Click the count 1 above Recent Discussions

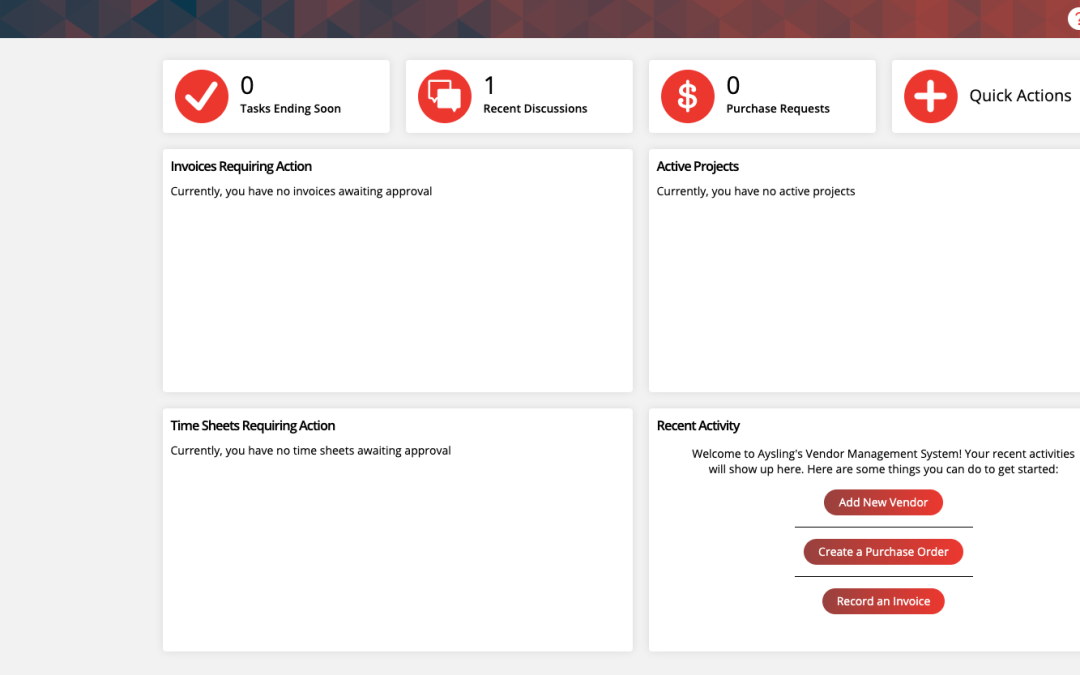490,86
